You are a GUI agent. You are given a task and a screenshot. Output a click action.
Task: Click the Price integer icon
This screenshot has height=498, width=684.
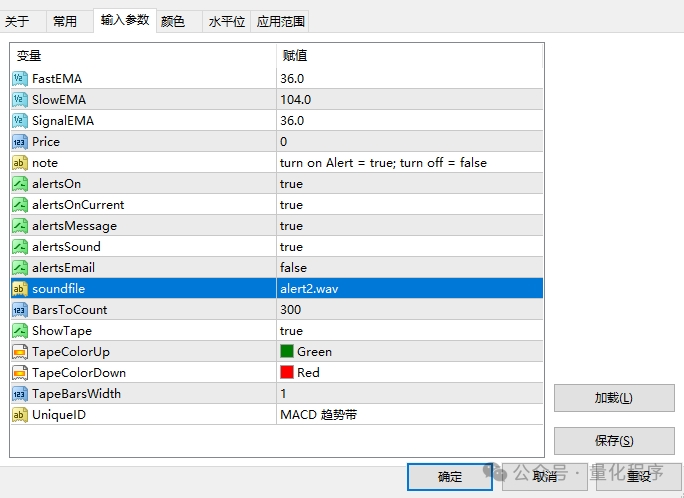[20, 142]
